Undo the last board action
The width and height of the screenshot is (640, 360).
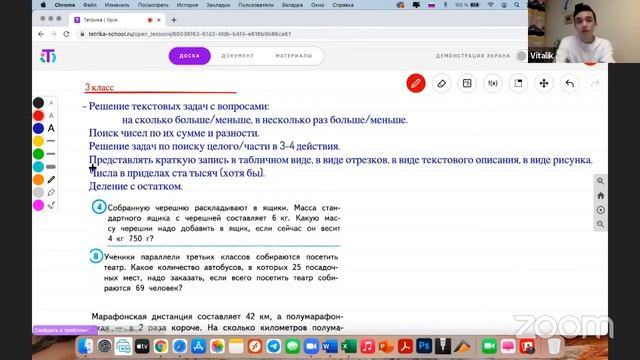coord(569,83)
